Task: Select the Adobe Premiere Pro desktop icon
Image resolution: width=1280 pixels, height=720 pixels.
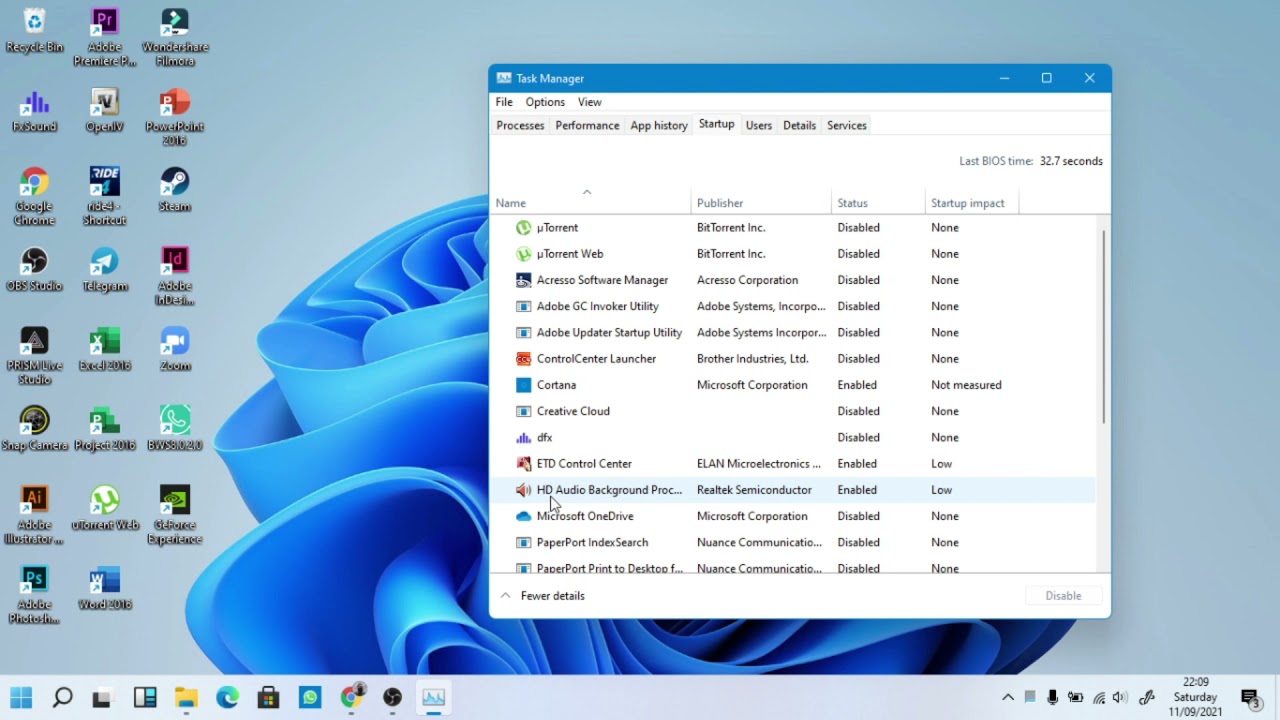Action: tap(104, 37)
